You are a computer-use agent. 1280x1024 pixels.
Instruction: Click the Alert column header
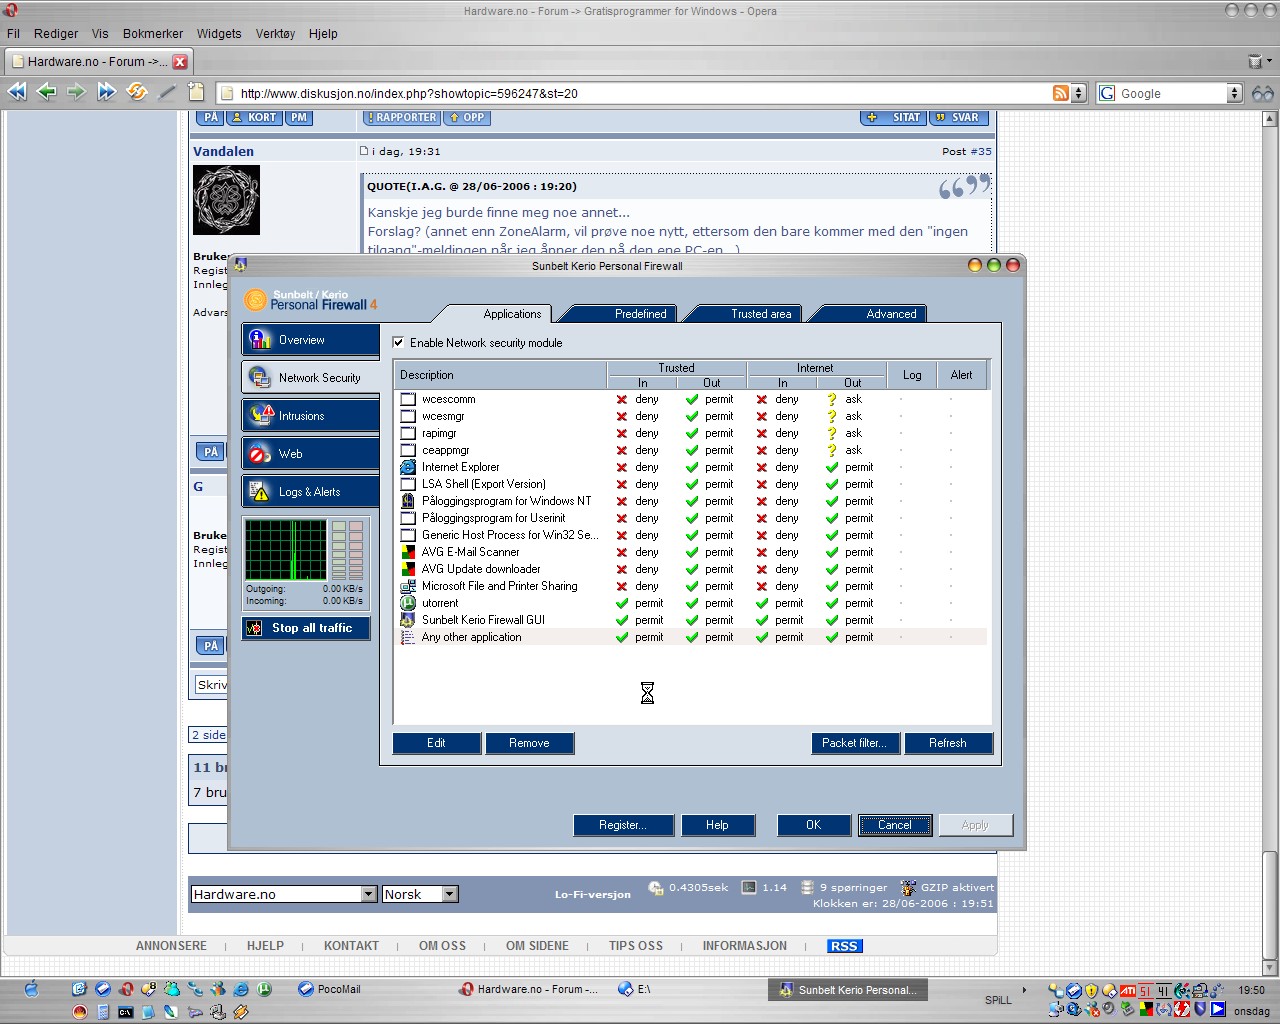962,375
